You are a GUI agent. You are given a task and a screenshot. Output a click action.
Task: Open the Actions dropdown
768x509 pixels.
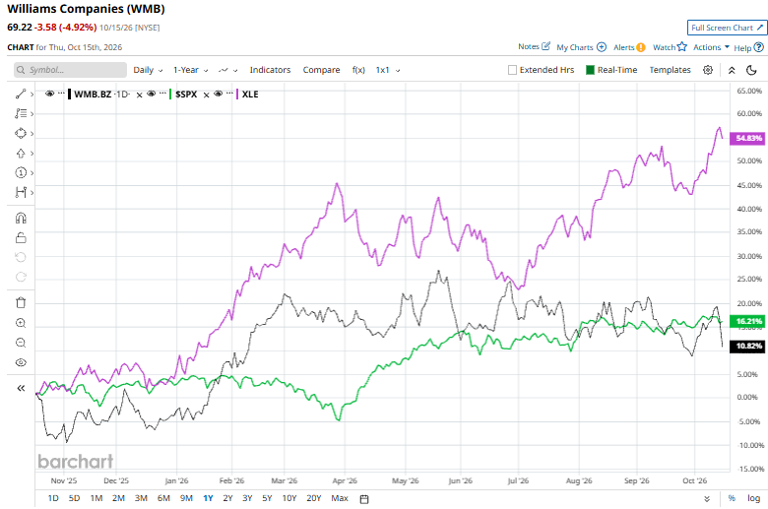[711, 47]
